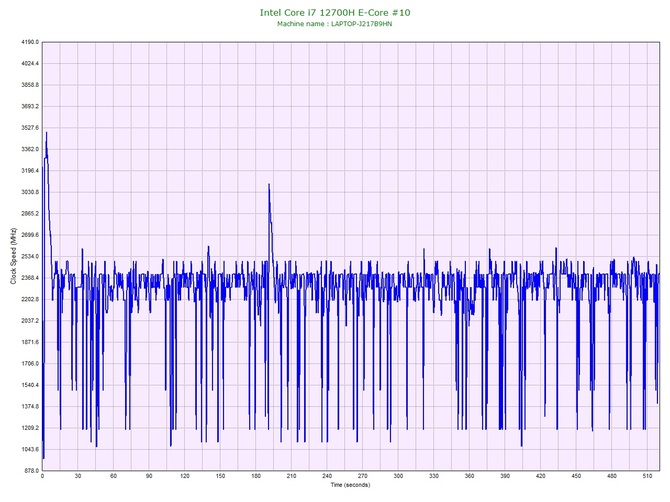Click the 120 tick on time axis
The image size is (670, 502).
click(185, 476)
